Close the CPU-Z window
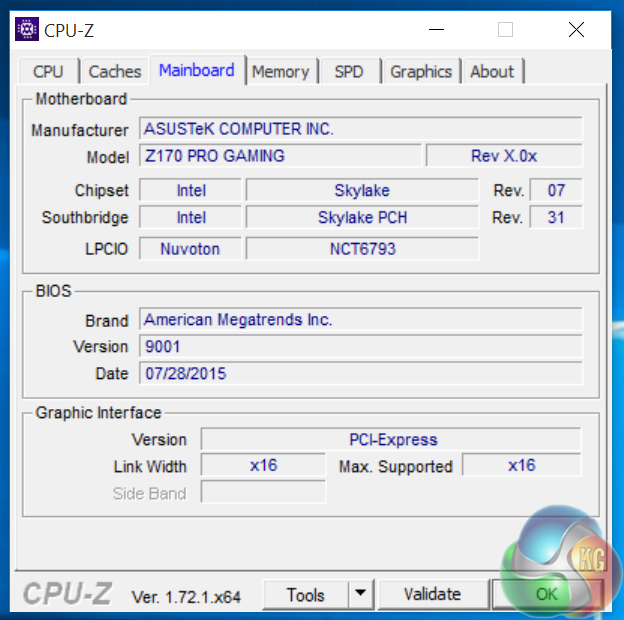This screenshot has height=620, width=624. pyautogui.click(x=576, y=29)
